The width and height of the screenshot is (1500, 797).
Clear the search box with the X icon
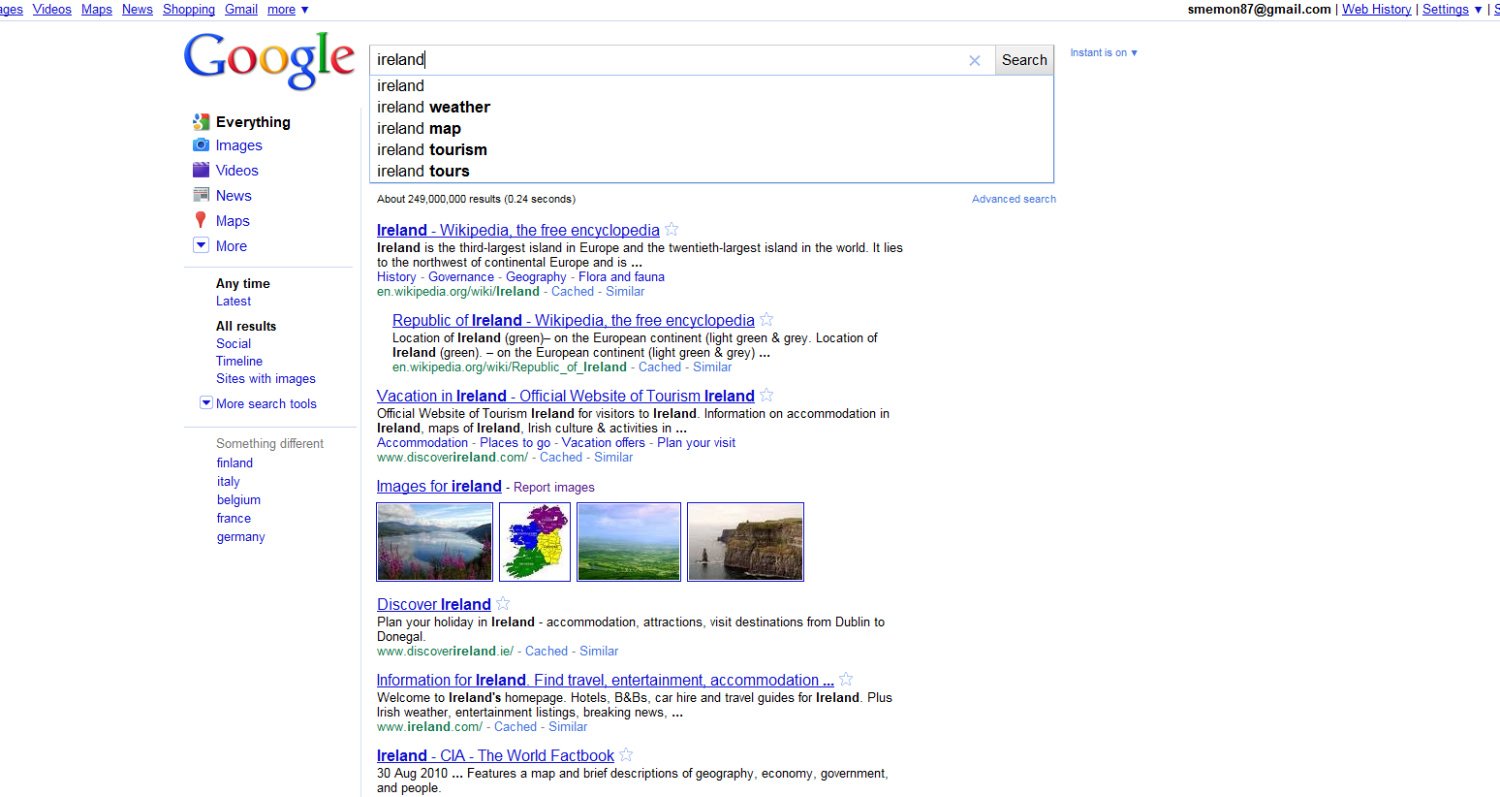click(974, 60)
